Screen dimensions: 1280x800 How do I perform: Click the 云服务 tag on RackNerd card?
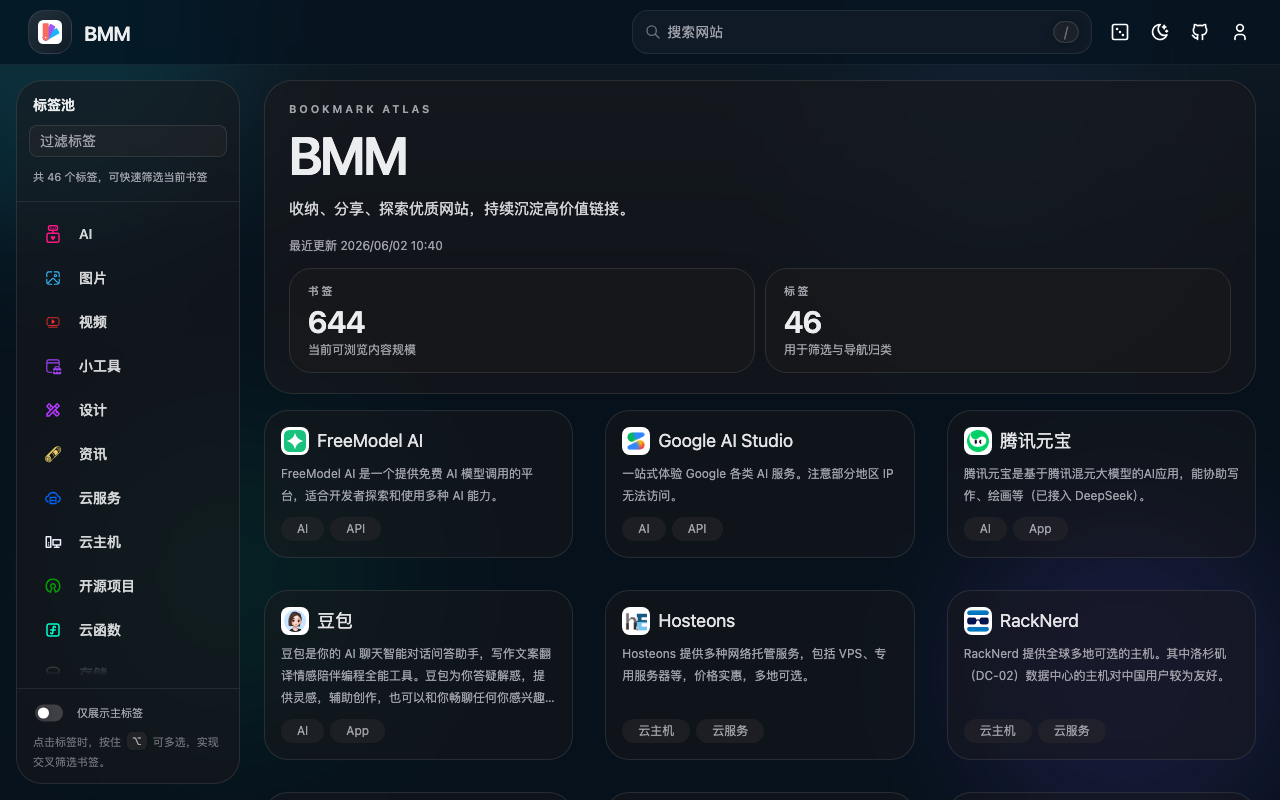pos(1071,731)
